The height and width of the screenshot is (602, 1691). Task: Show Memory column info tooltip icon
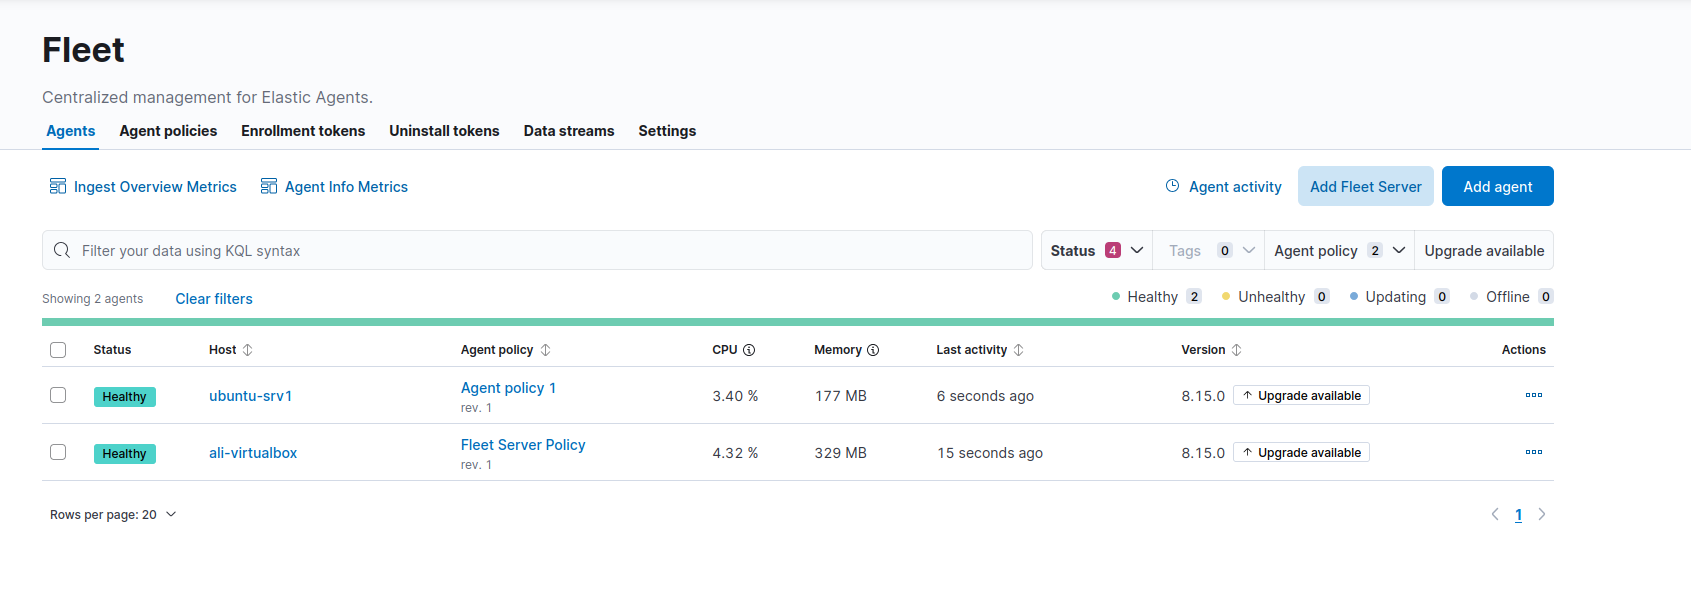(x=873, y=350)
